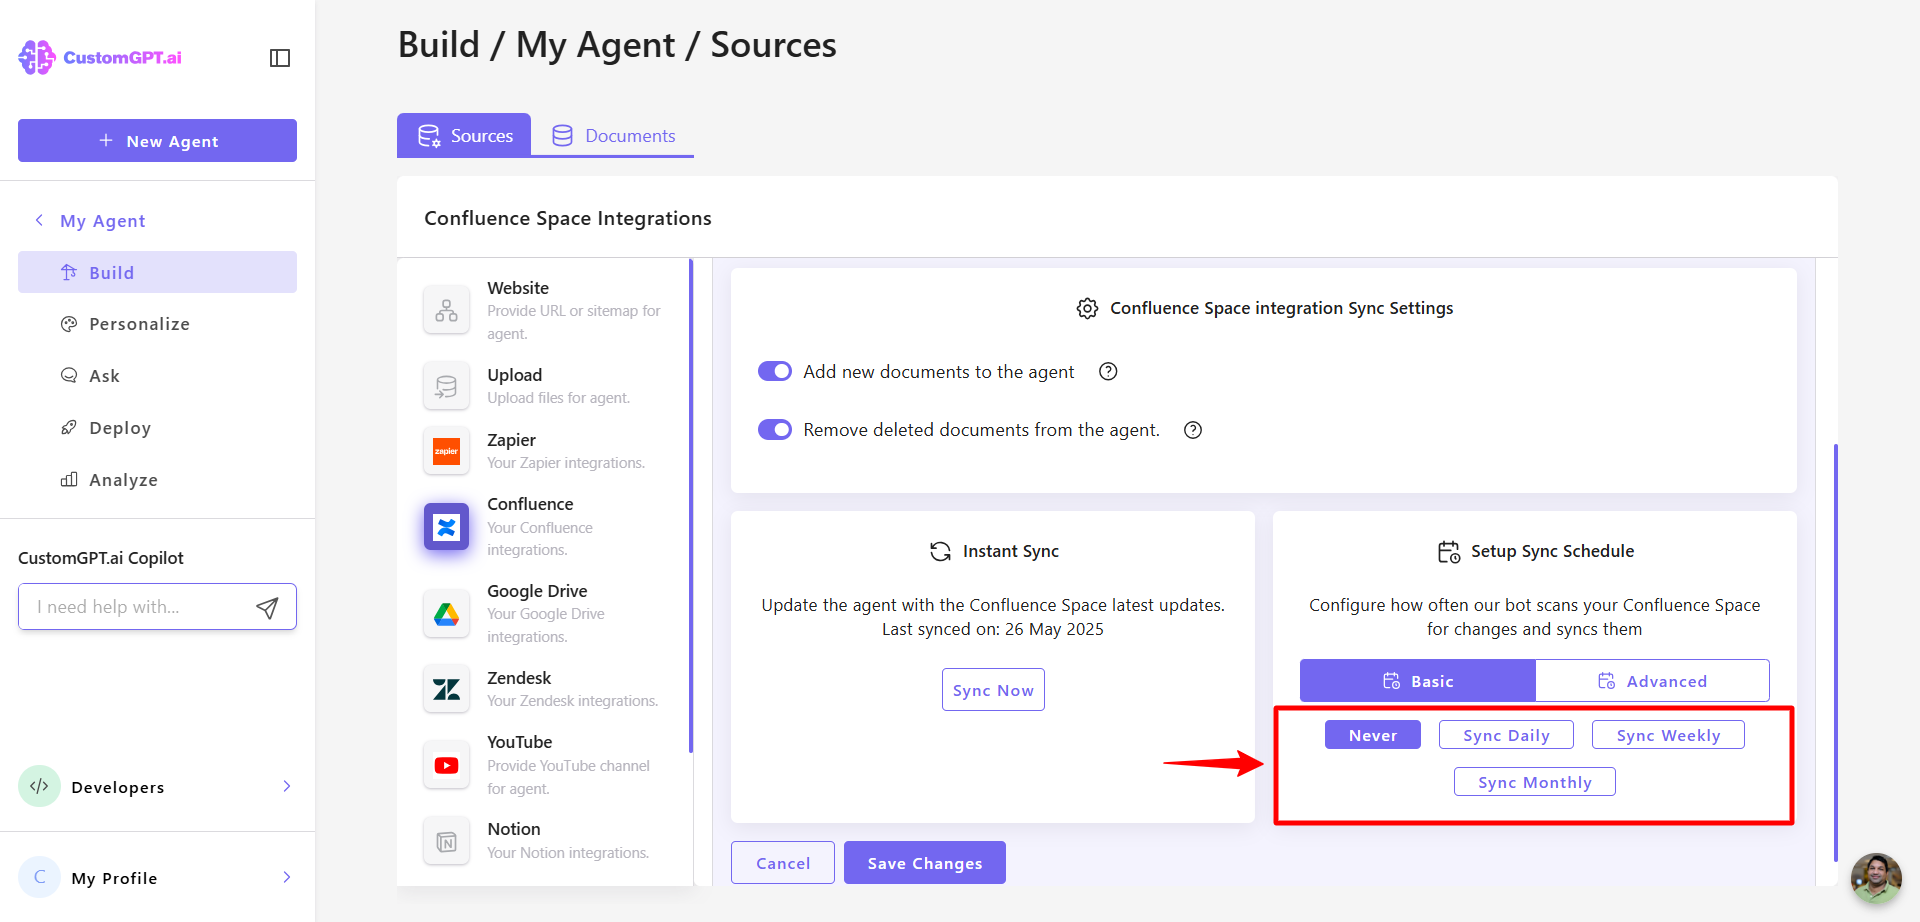Click the Developers link
Viewport: 1920px width, 922px height.
(118, 787)
